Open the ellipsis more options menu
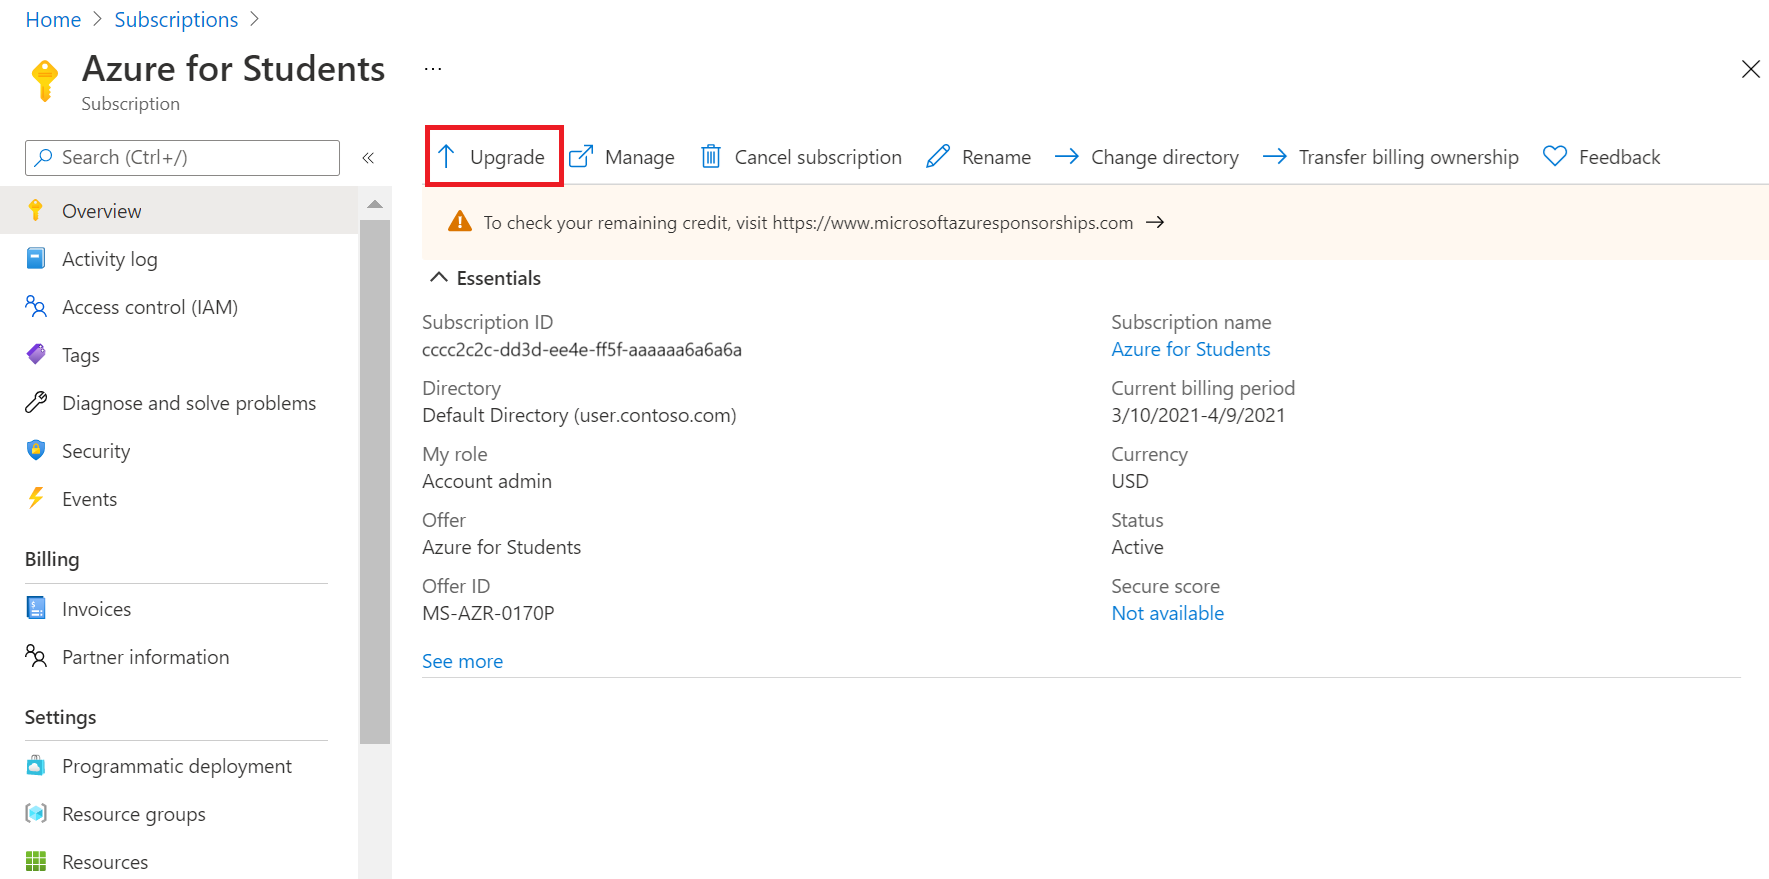 (x=433, y=69)
